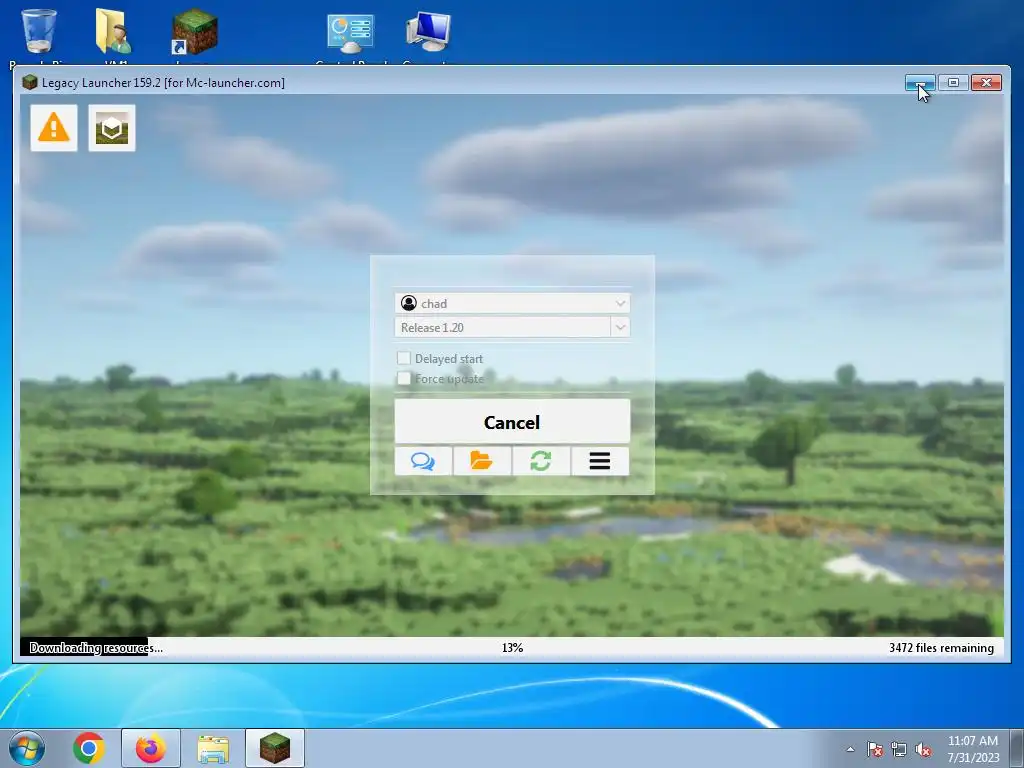
Task: Cancel the ongoing download
Action: 513,422
